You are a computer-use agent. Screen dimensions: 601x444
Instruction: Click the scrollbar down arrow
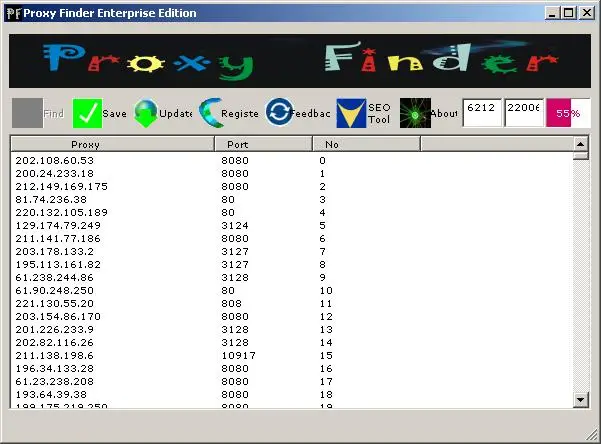[580, 400]
